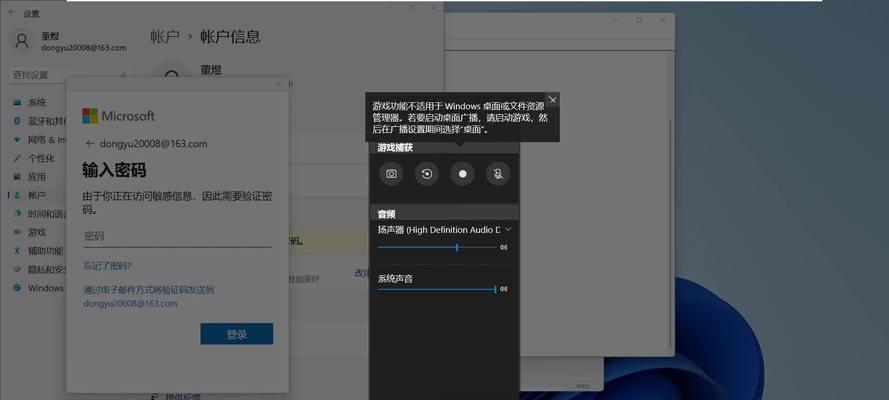This screenshot has width=889, height=400.
Task: Mute the 系统声音 speaker icon
Action: click(503, 289)
